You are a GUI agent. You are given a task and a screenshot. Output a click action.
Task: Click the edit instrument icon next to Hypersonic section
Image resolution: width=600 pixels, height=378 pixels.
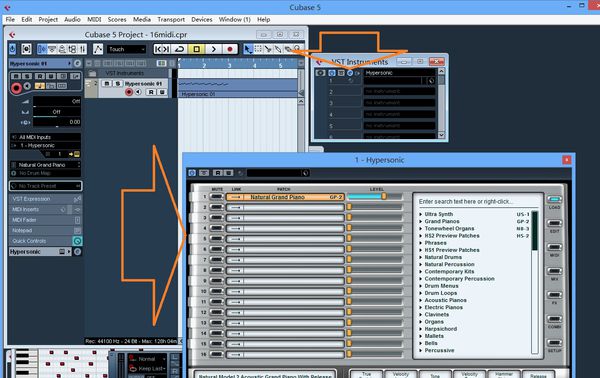point(77,252)
